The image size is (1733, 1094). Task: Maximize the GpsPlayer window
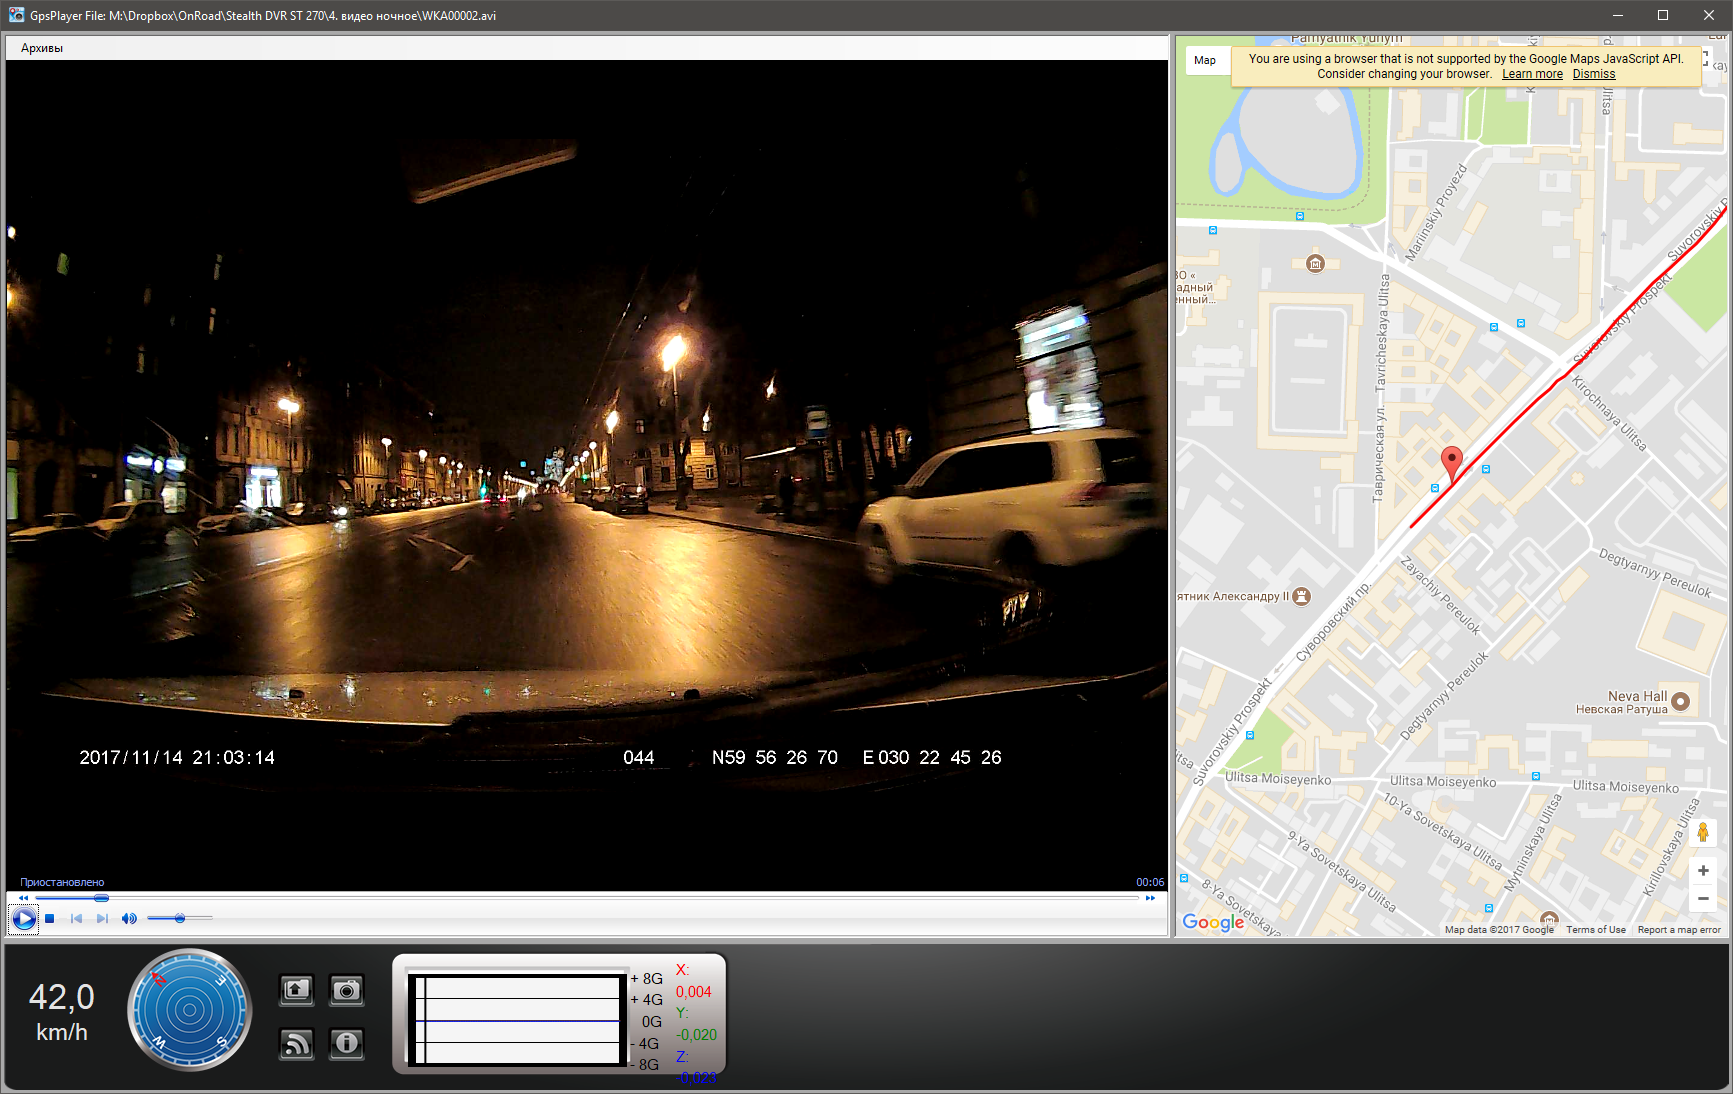pyautogui.click(x=1663, y=15)
